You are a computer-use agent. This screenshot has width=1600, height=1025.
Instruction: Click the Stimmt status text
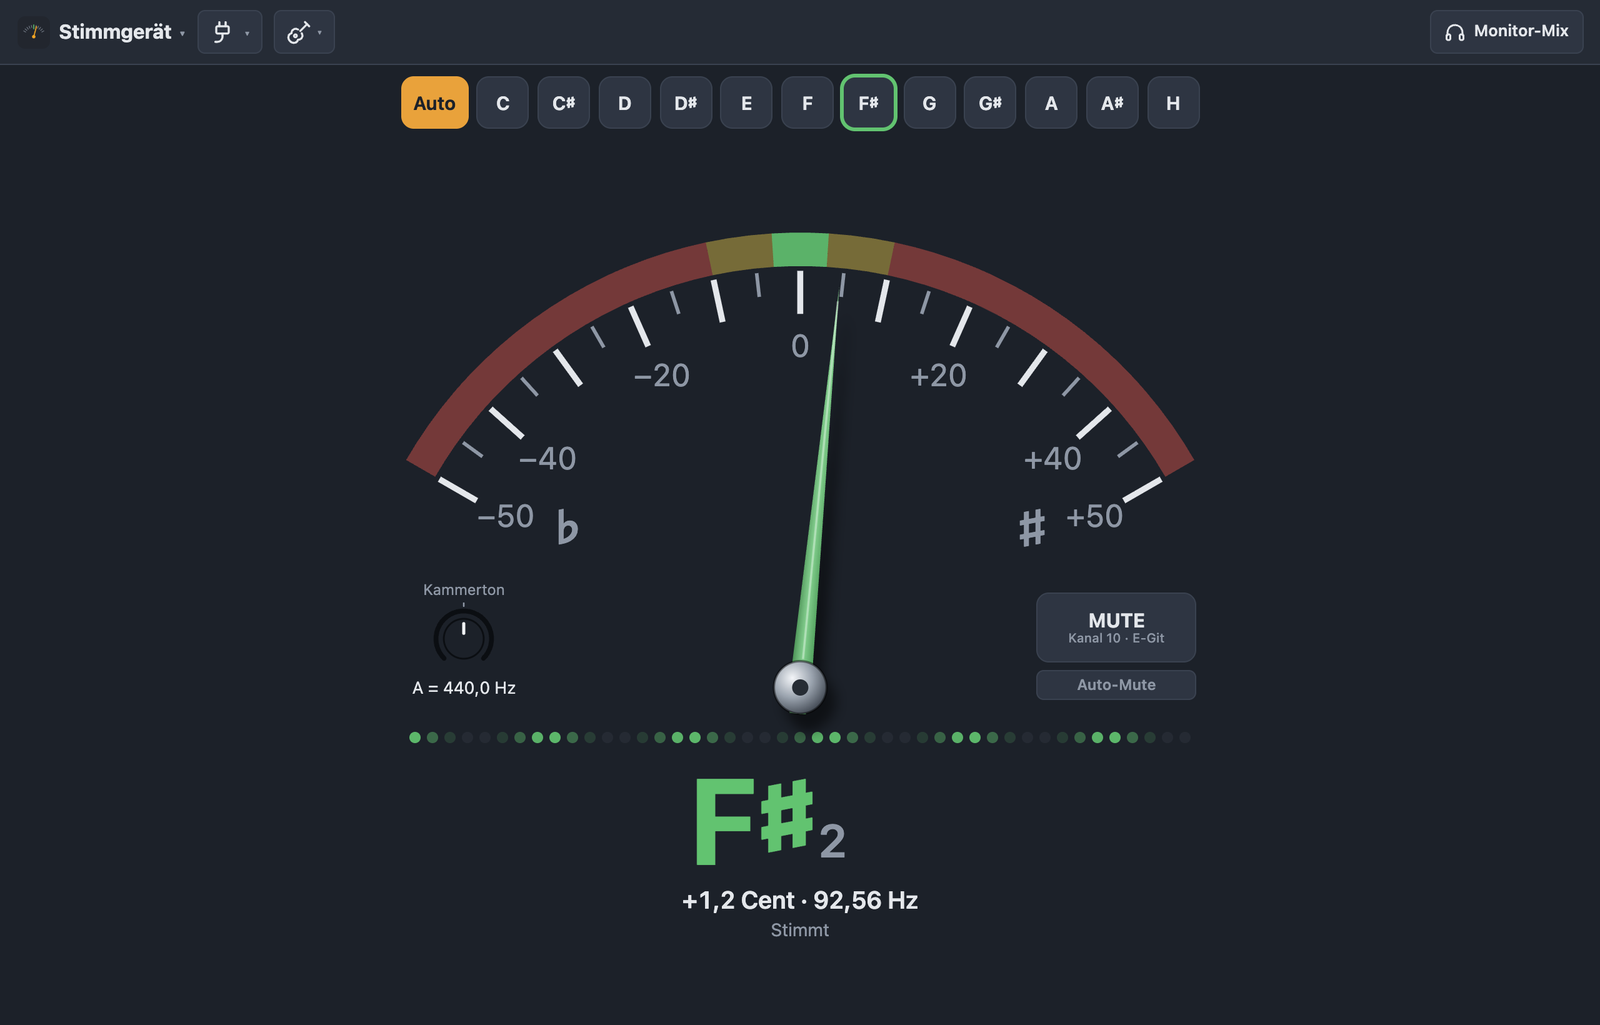coord(800,930)
